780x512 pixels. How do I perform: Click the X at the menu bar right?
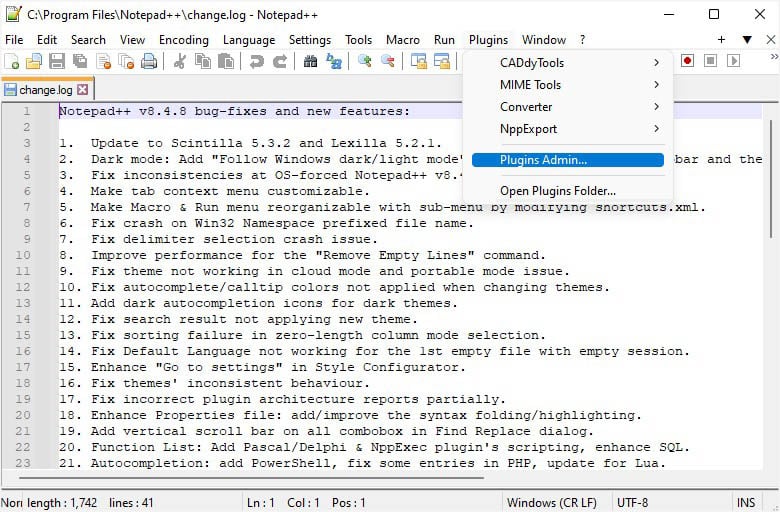(771, 39)
